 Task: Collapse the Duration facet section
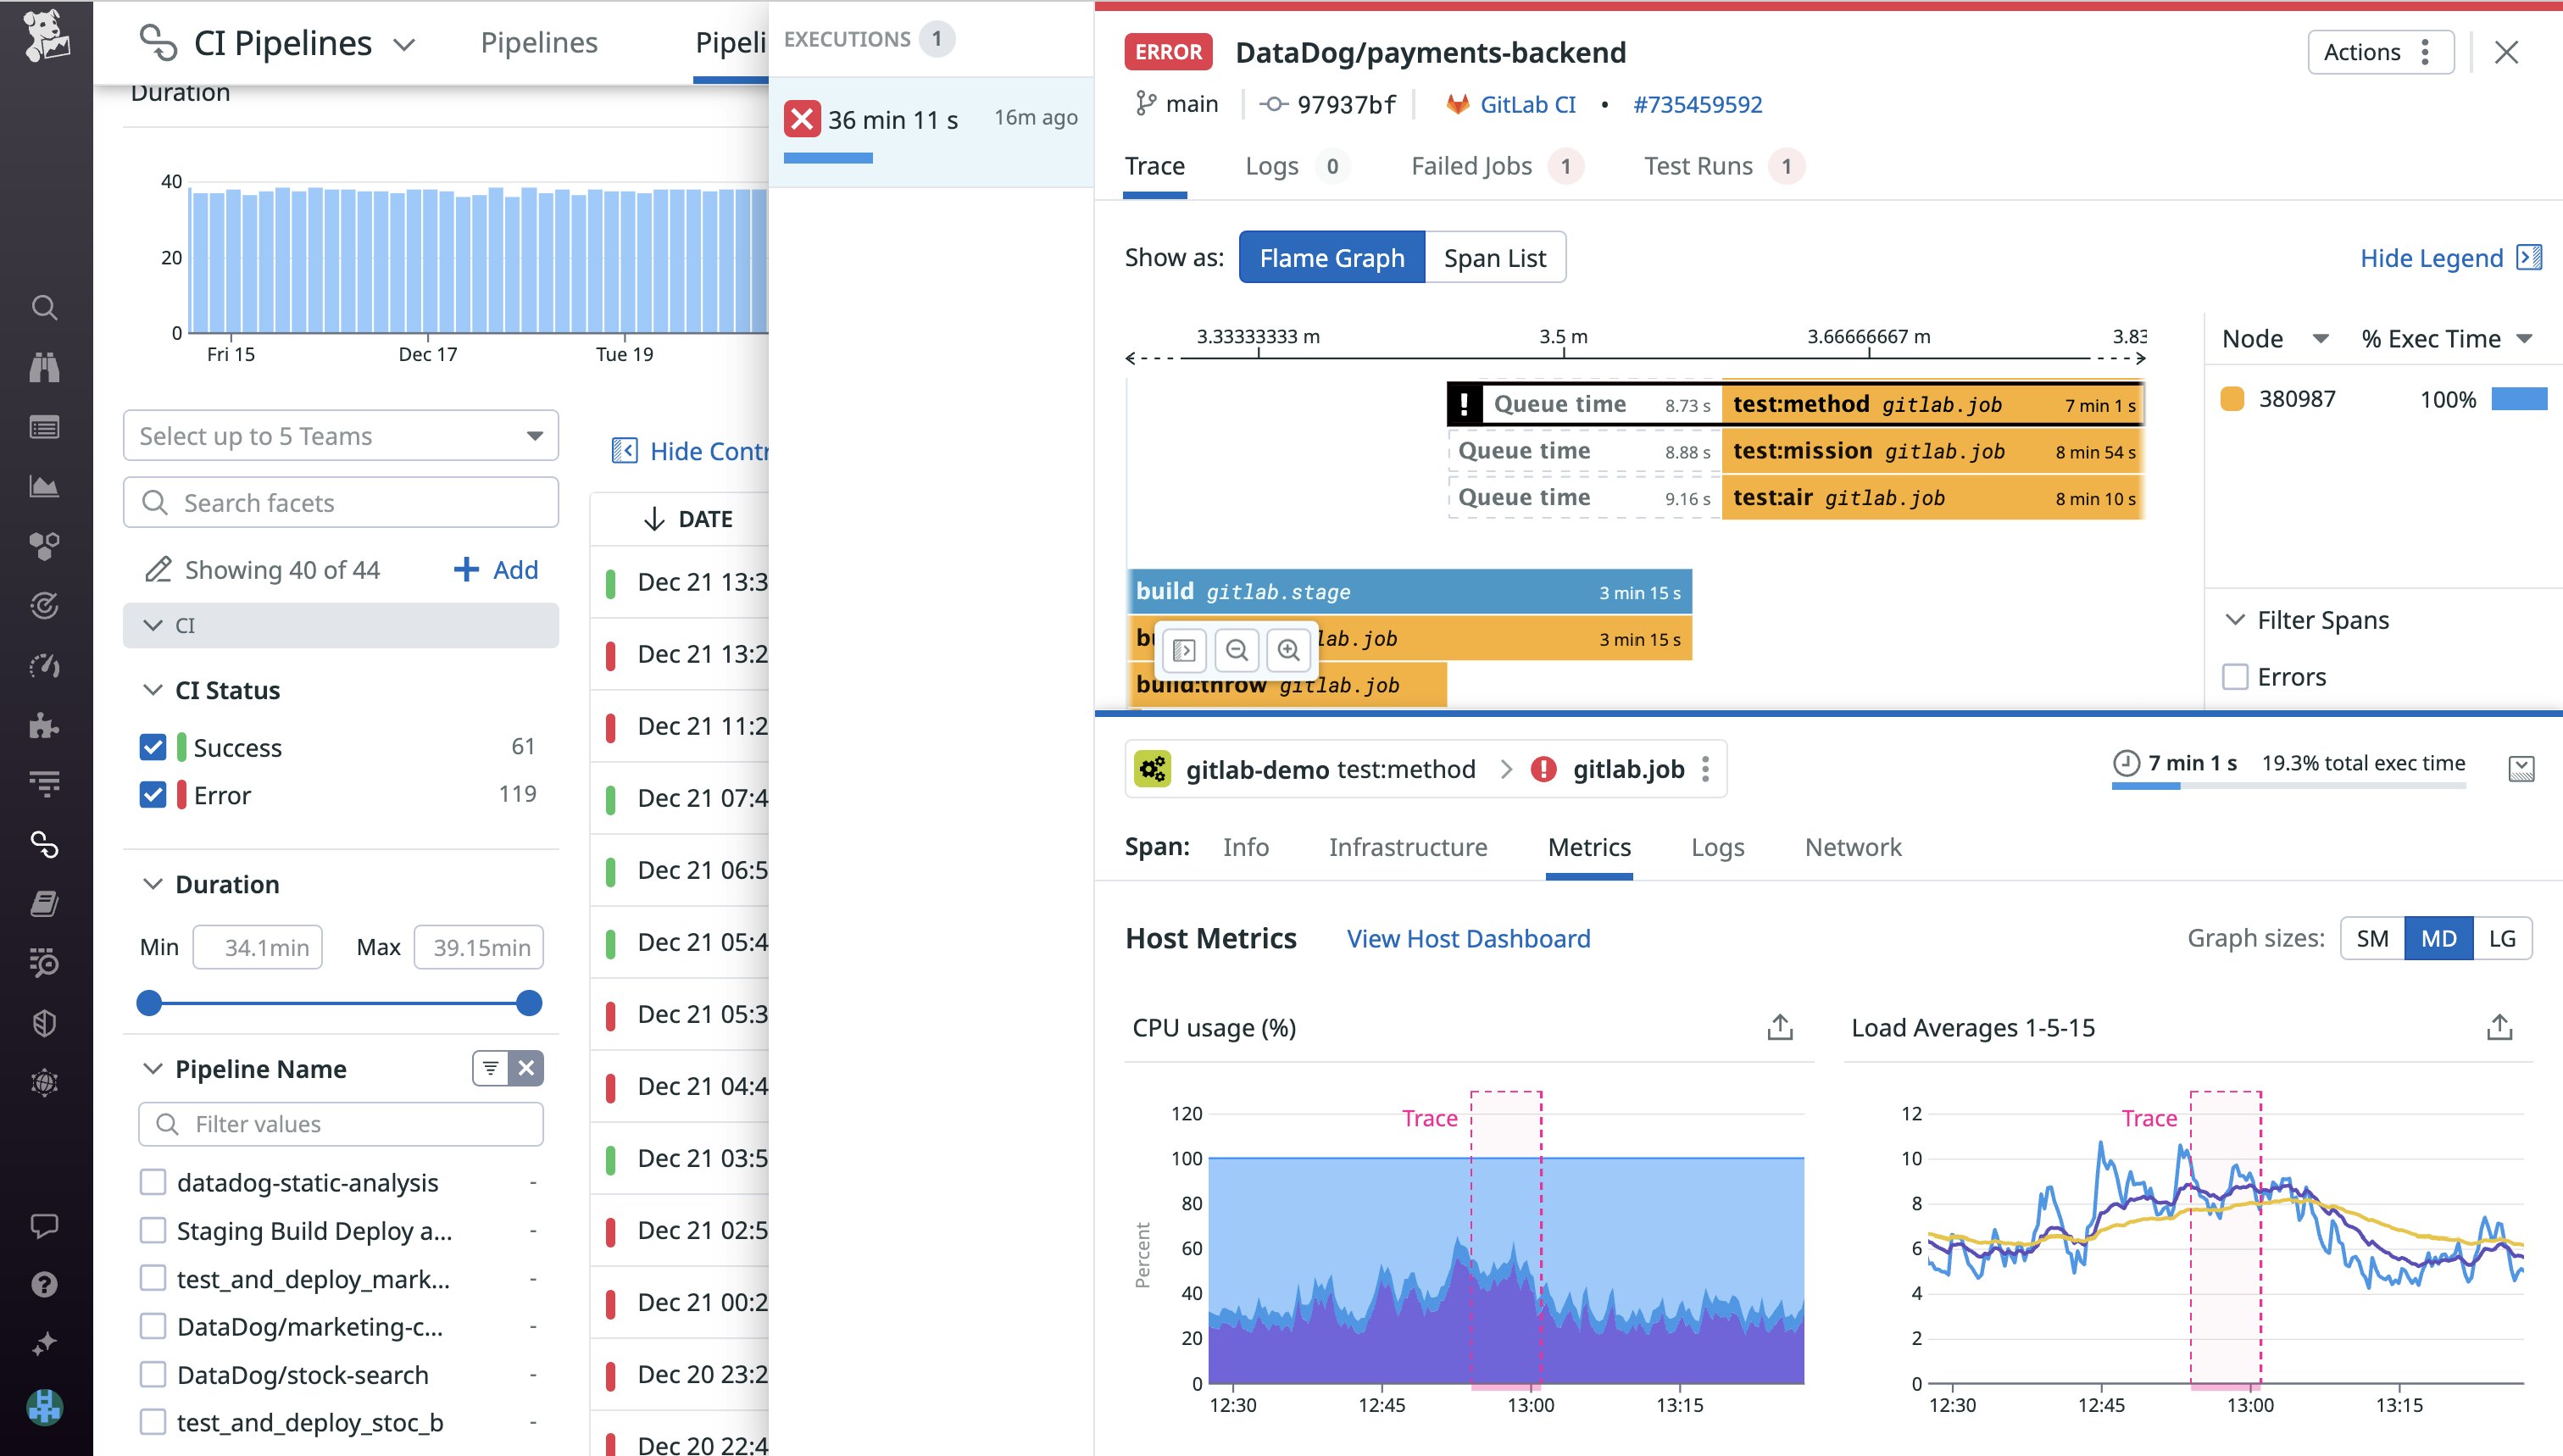tap(153, 884)
